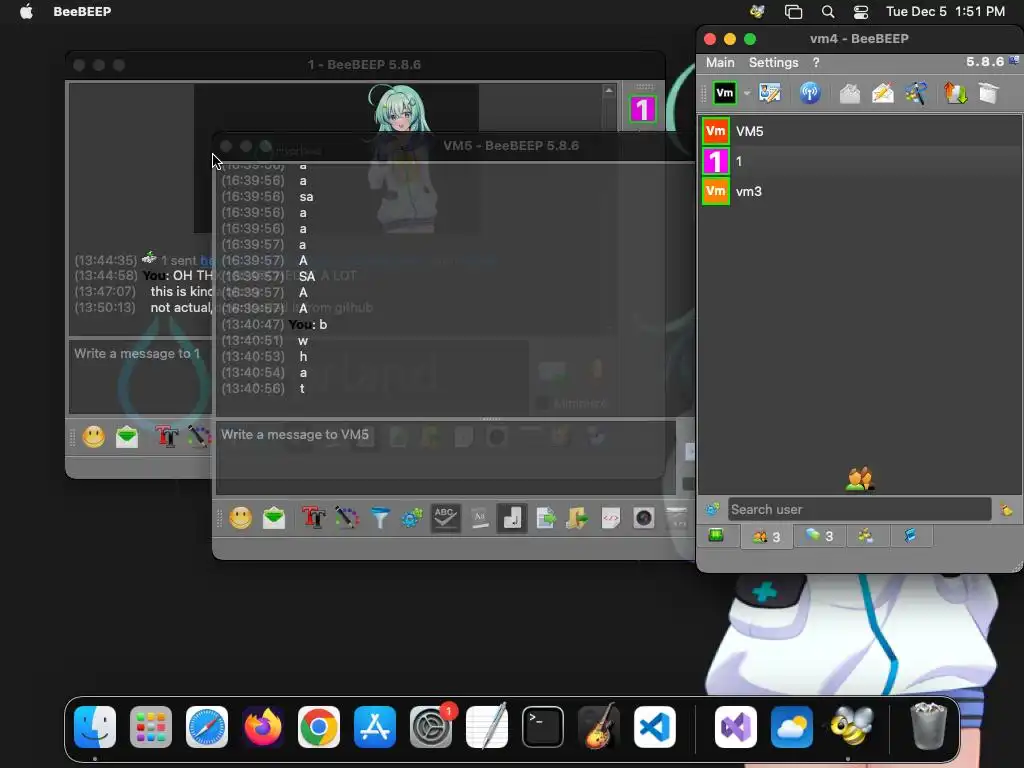Click create group chat icon in vm4 toolbar

(916, 93)
